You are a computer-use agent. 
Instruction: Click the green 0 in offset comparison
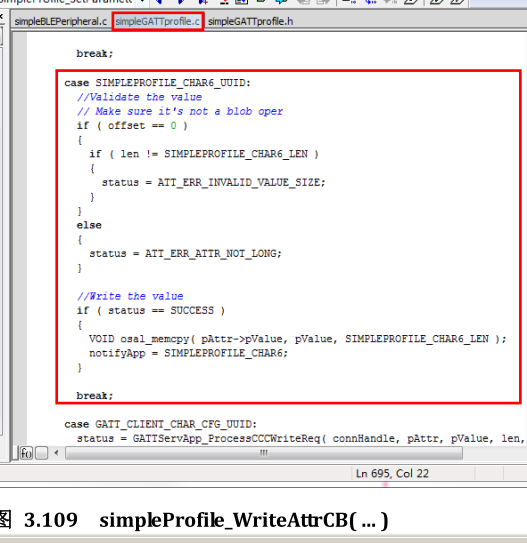click(173, 126)
